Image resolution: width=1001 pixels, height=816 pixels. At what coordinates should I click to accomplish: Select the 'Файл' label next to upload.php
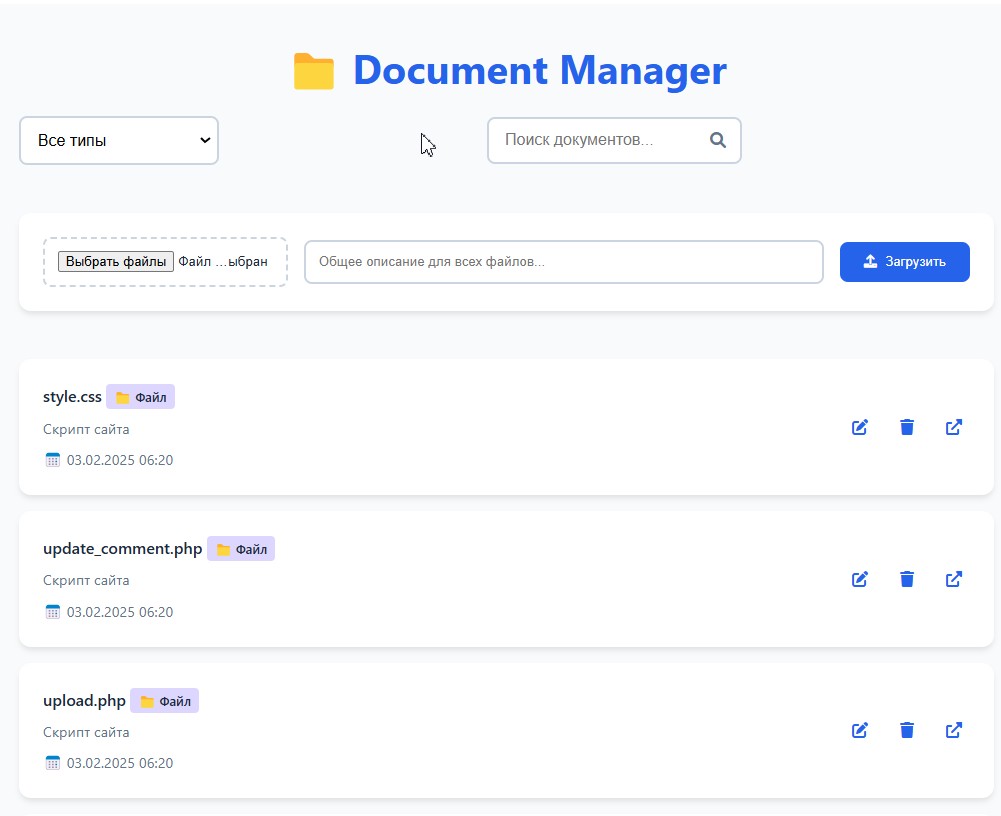pos(165,701)
